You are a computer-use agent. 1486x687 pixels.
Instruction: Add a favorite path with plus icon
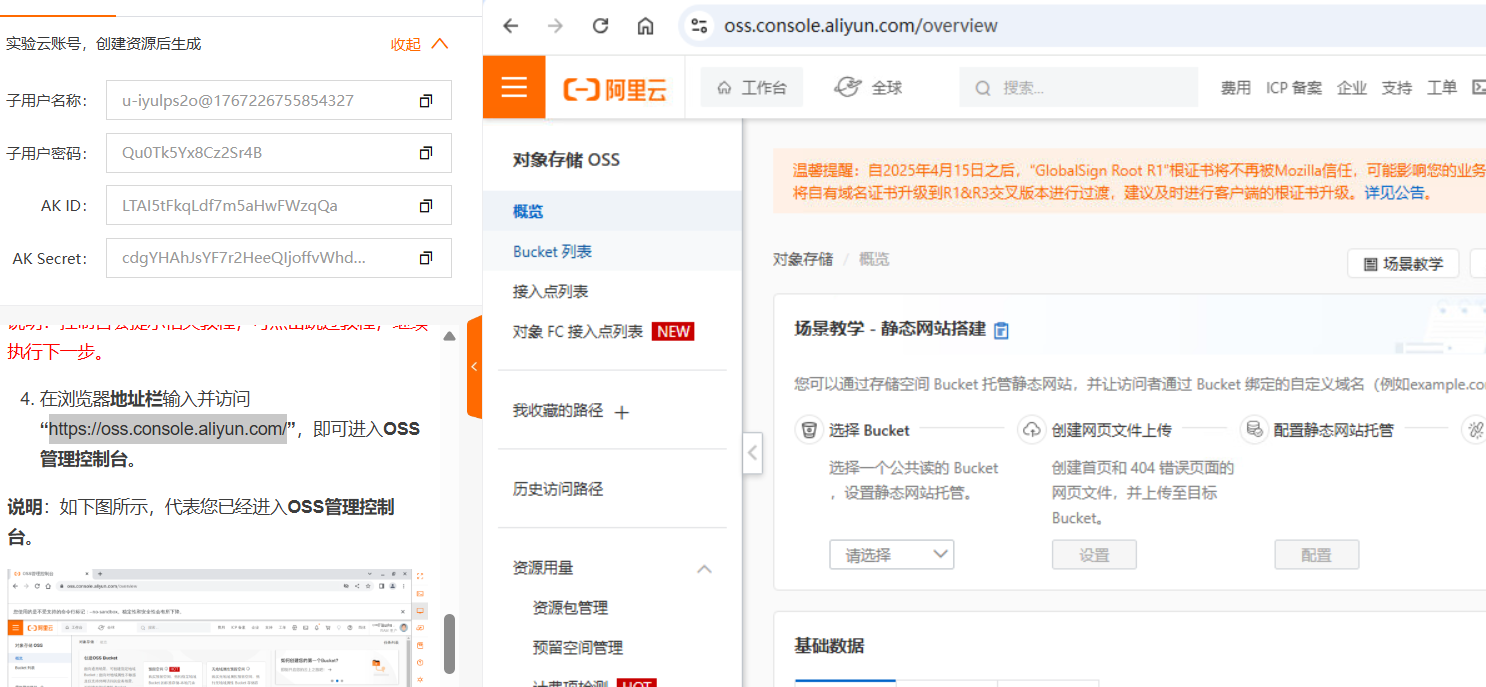[x=622, y=412]
